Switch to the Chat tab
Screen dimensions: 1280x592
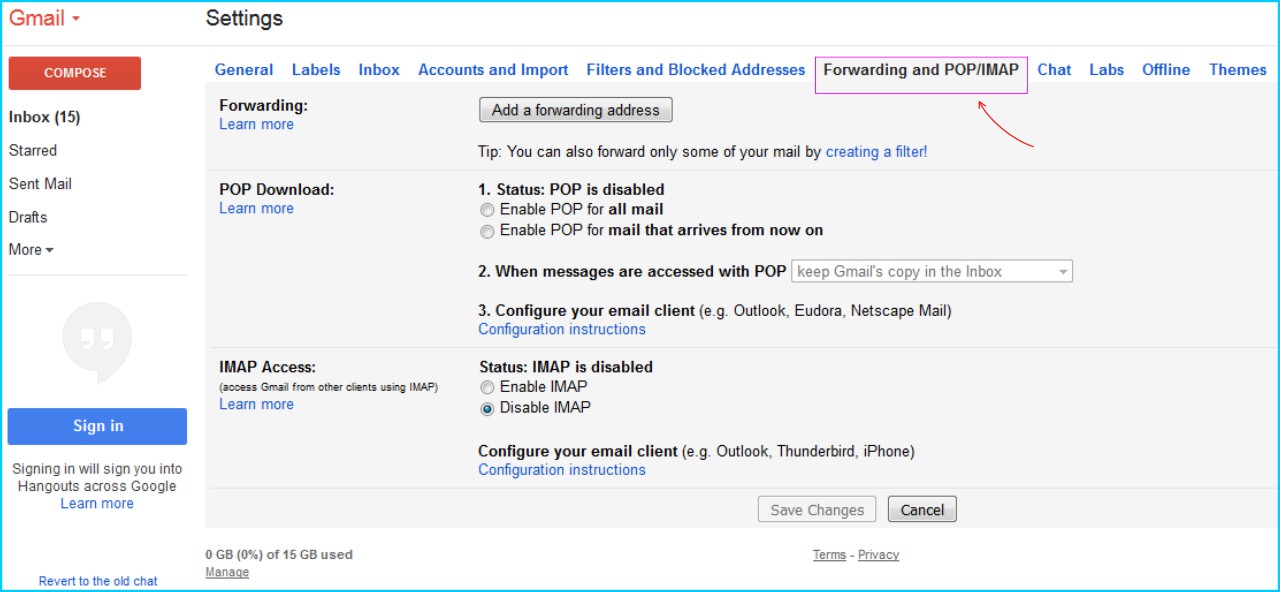click(1054, 70)
